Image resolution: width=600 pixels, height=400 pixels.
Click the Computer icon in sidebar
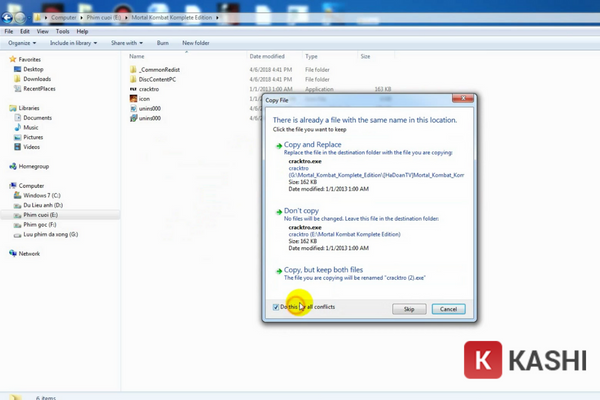[13, 186]
